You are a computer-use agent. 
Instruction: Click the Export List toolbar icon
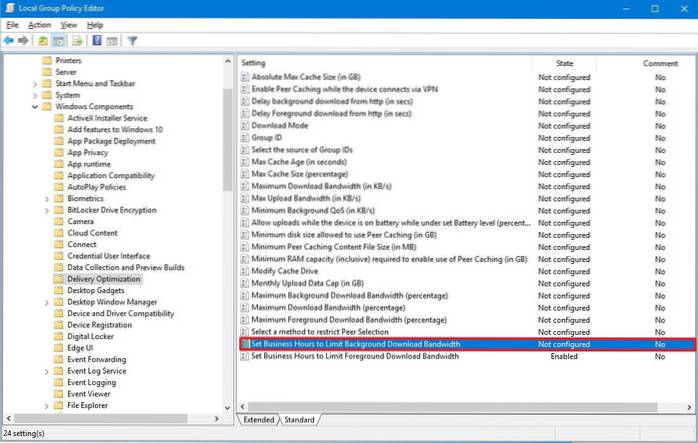click(x=79, y=40)
